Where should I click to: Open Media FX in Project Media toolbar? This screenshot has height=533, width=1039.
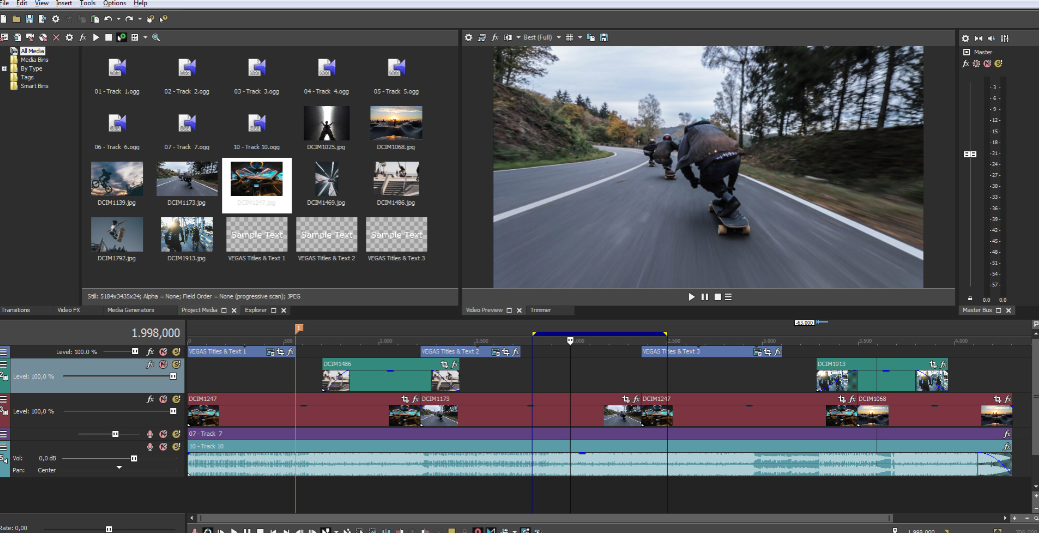(x=83, y=37)
